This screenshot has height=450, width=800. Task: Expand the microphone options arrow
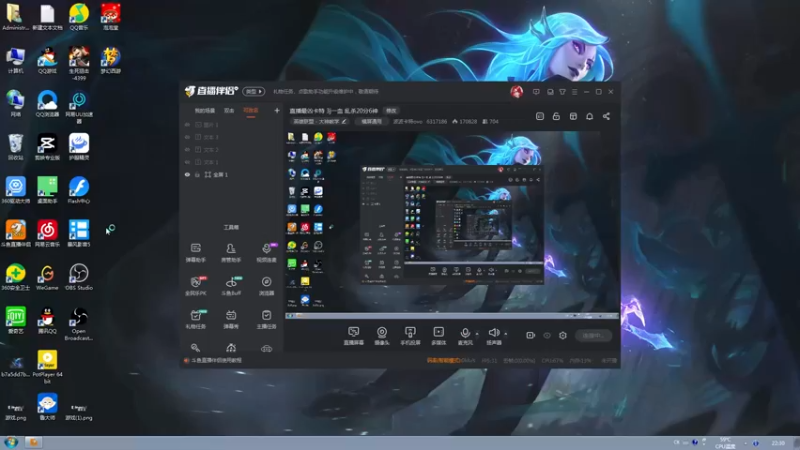pyautogui.click(x=477, y=334)
